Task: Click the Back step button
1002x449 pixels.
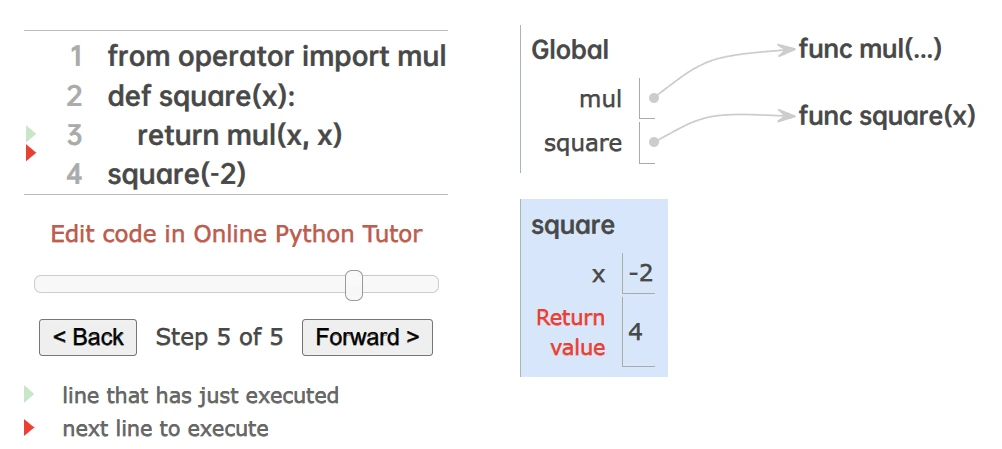Action: pos(88,338)
